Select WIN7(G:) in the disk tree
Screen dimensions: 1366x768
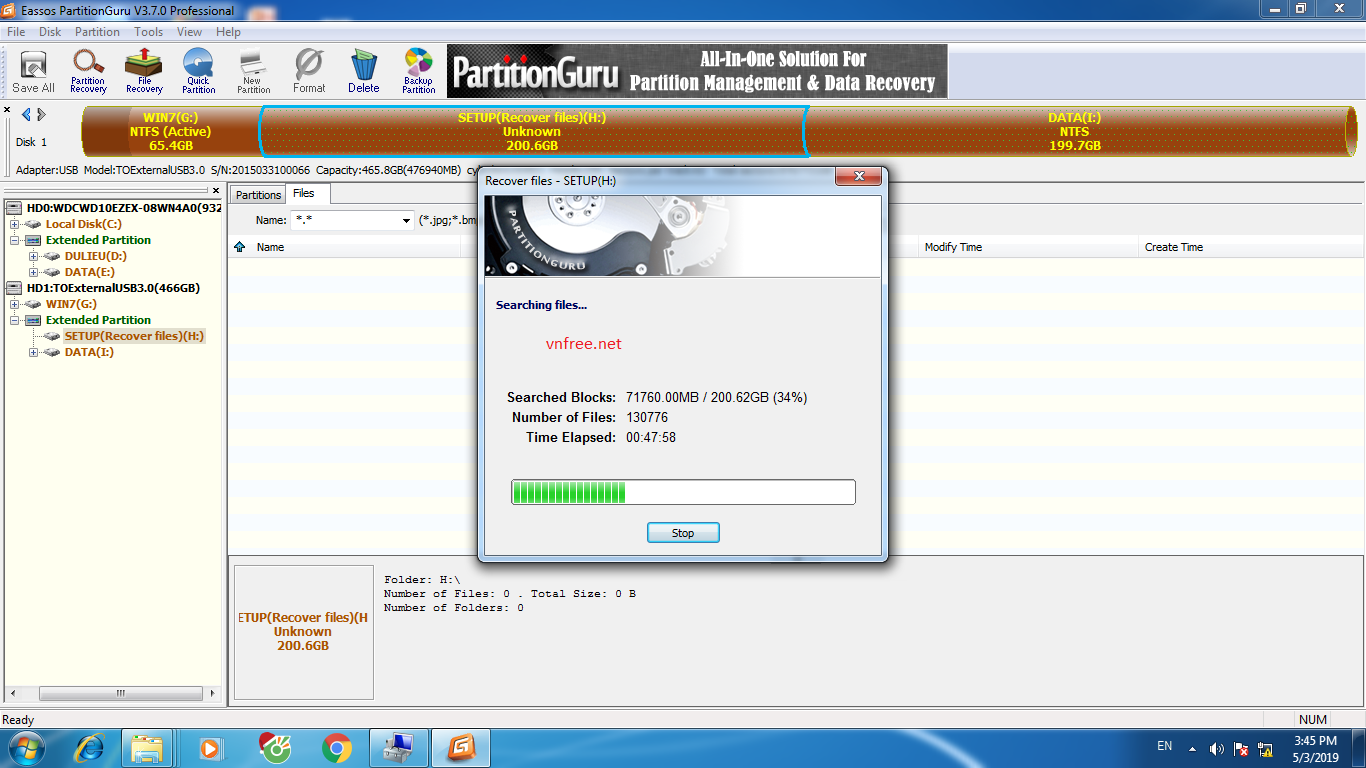(71, 304)
